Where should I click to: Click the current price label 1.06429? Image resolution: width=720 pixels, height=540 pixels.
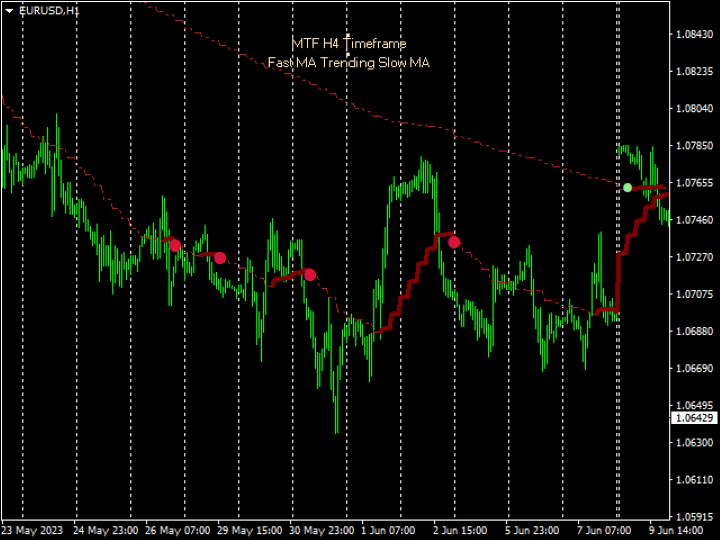(x=695, y=418)
